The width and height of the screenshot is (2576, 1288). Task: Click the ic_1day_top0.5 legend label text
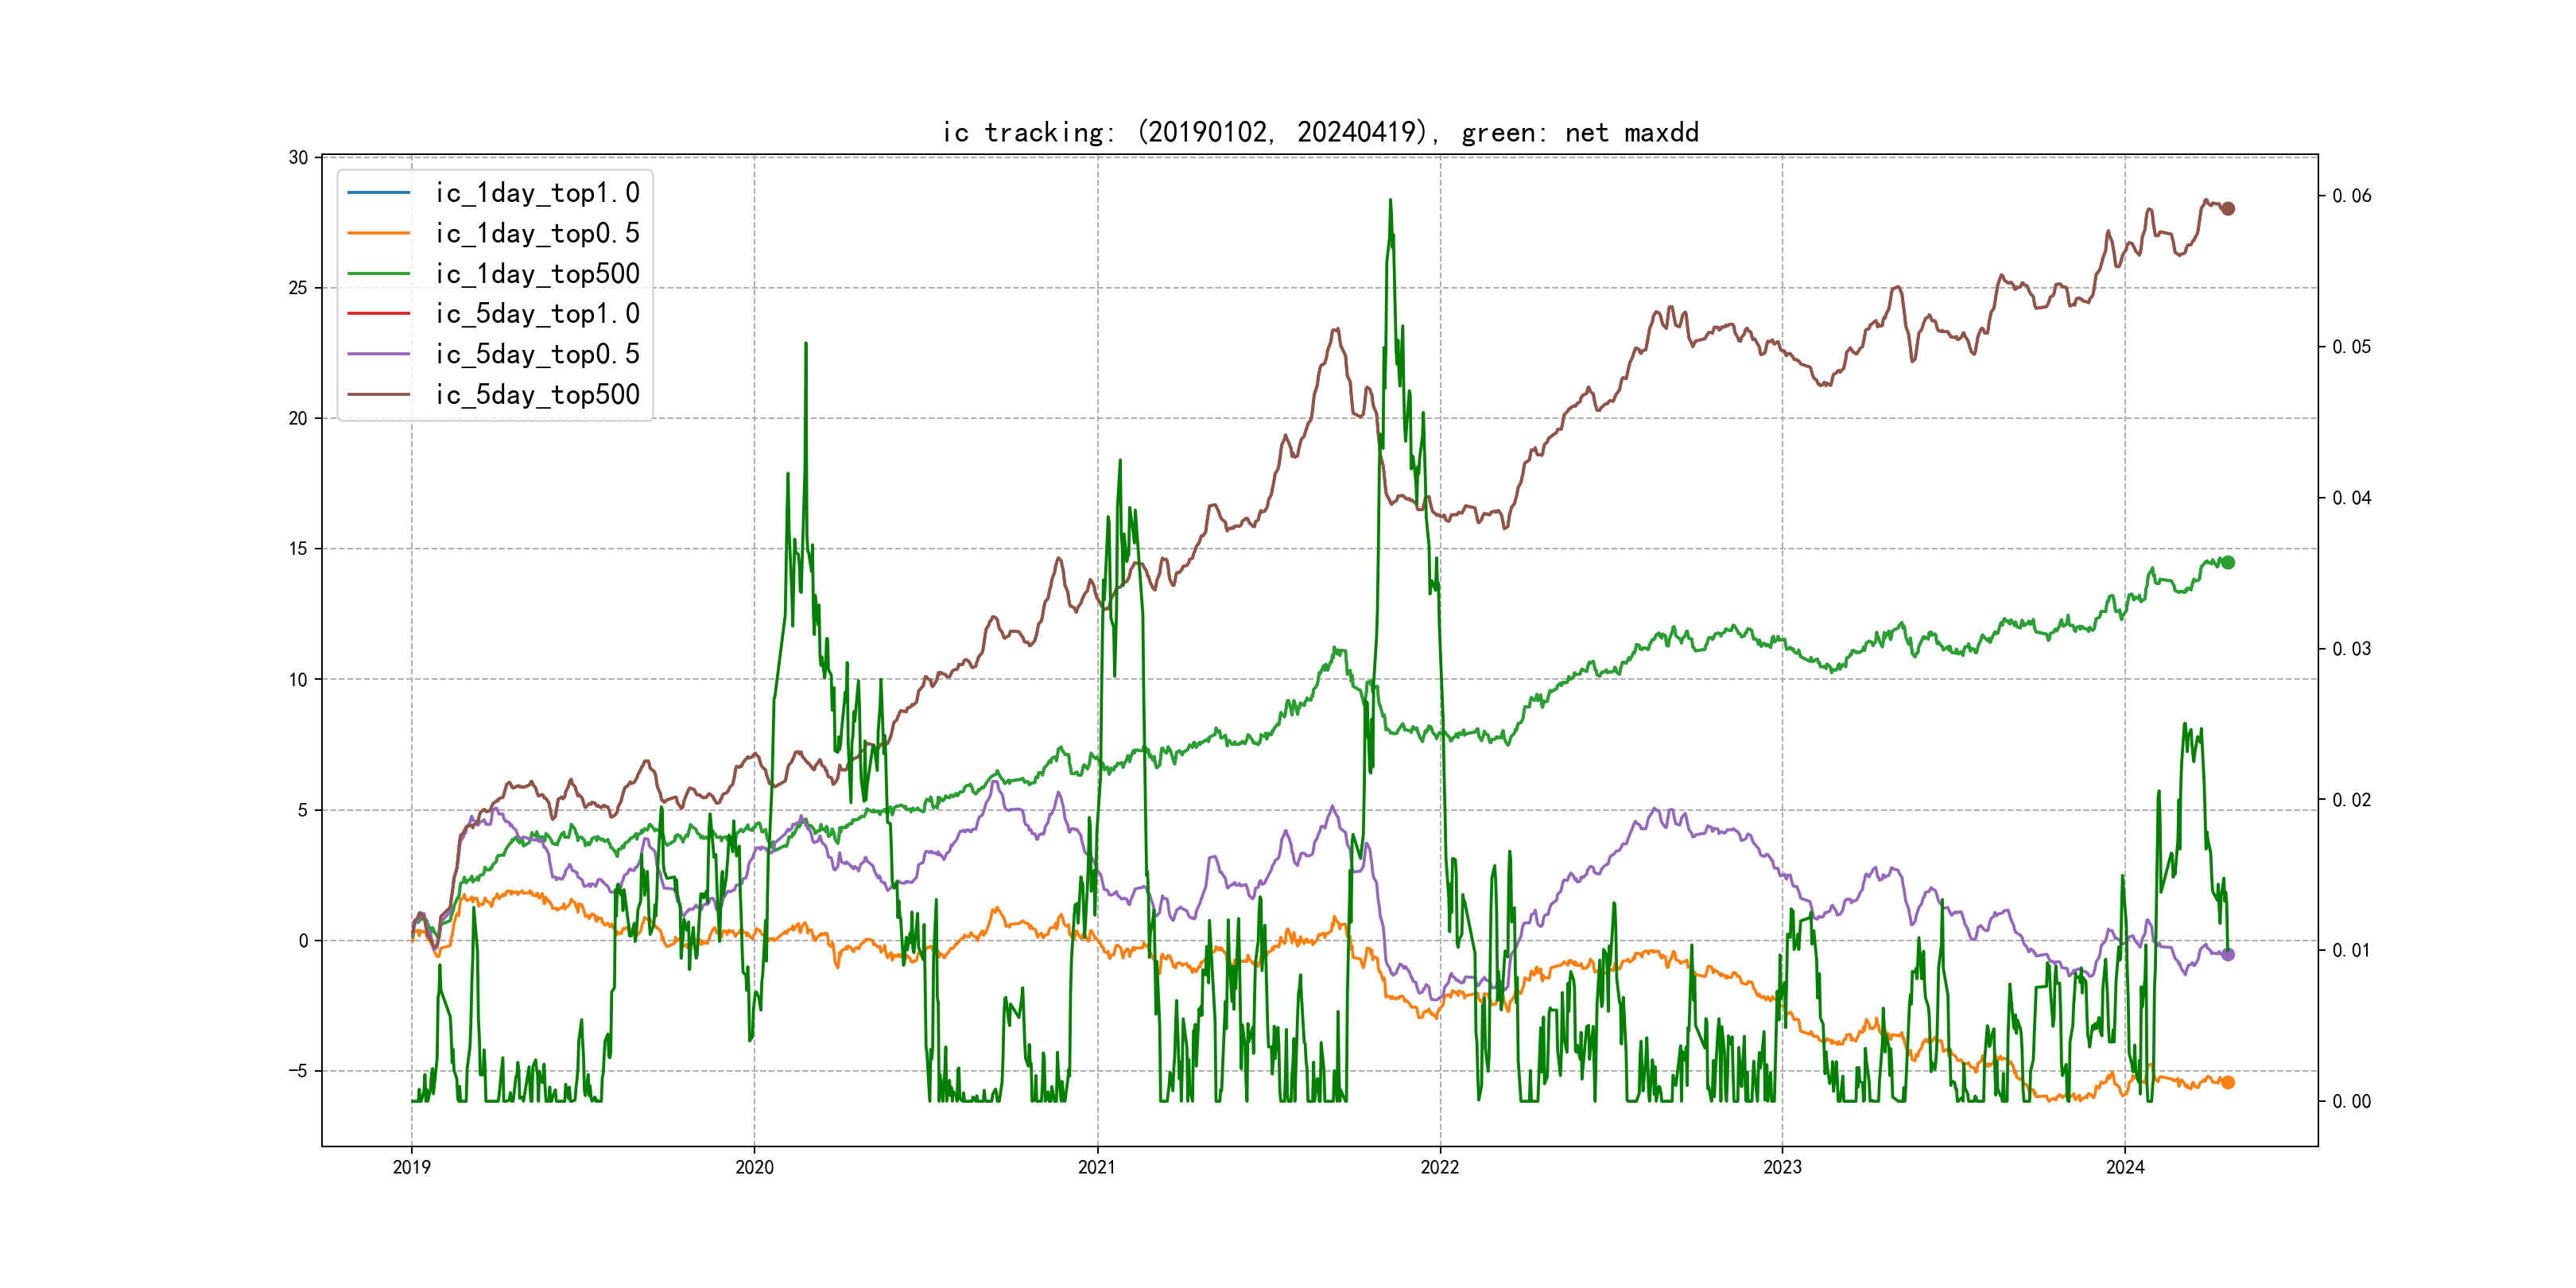[x=537, y=233]
